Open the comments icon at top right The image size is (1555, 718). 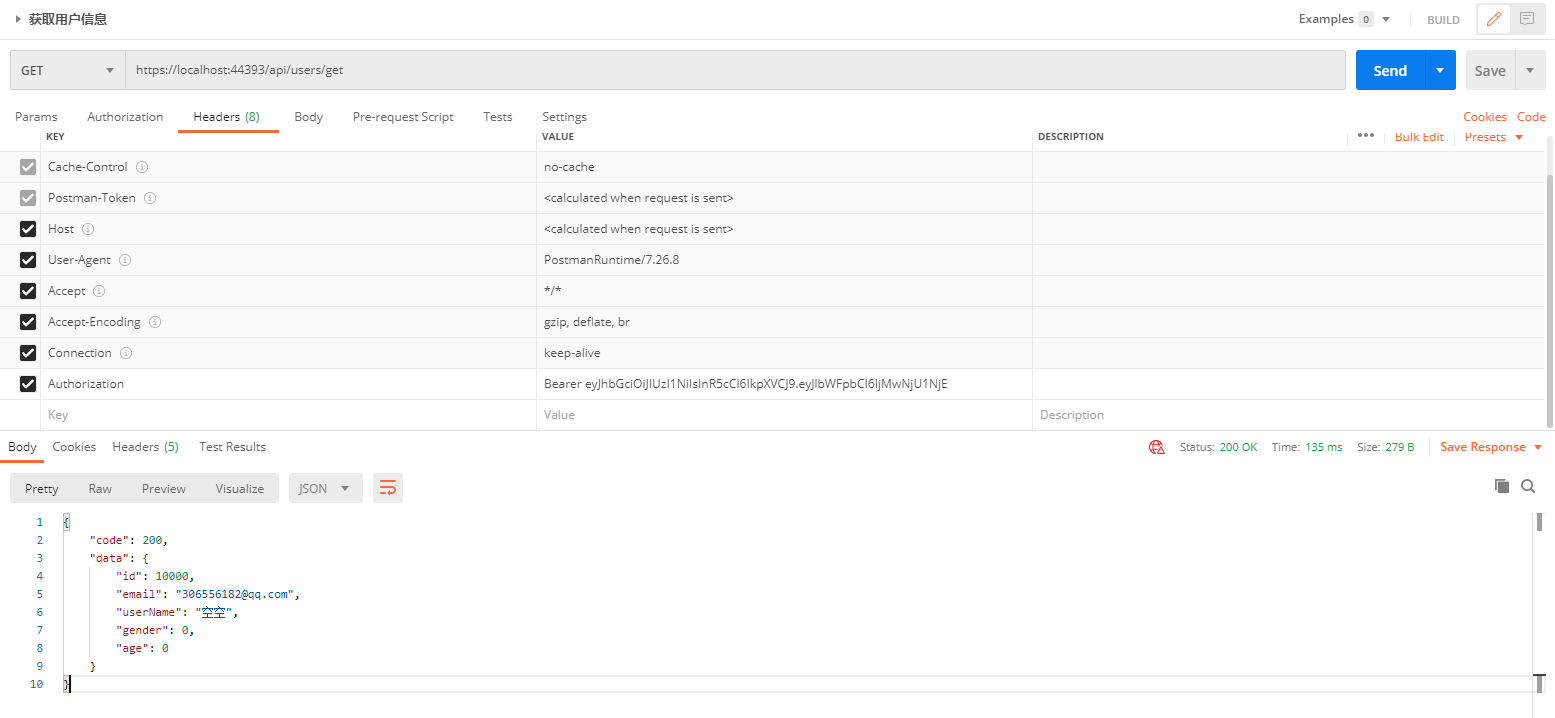[x=1526, y=19]
